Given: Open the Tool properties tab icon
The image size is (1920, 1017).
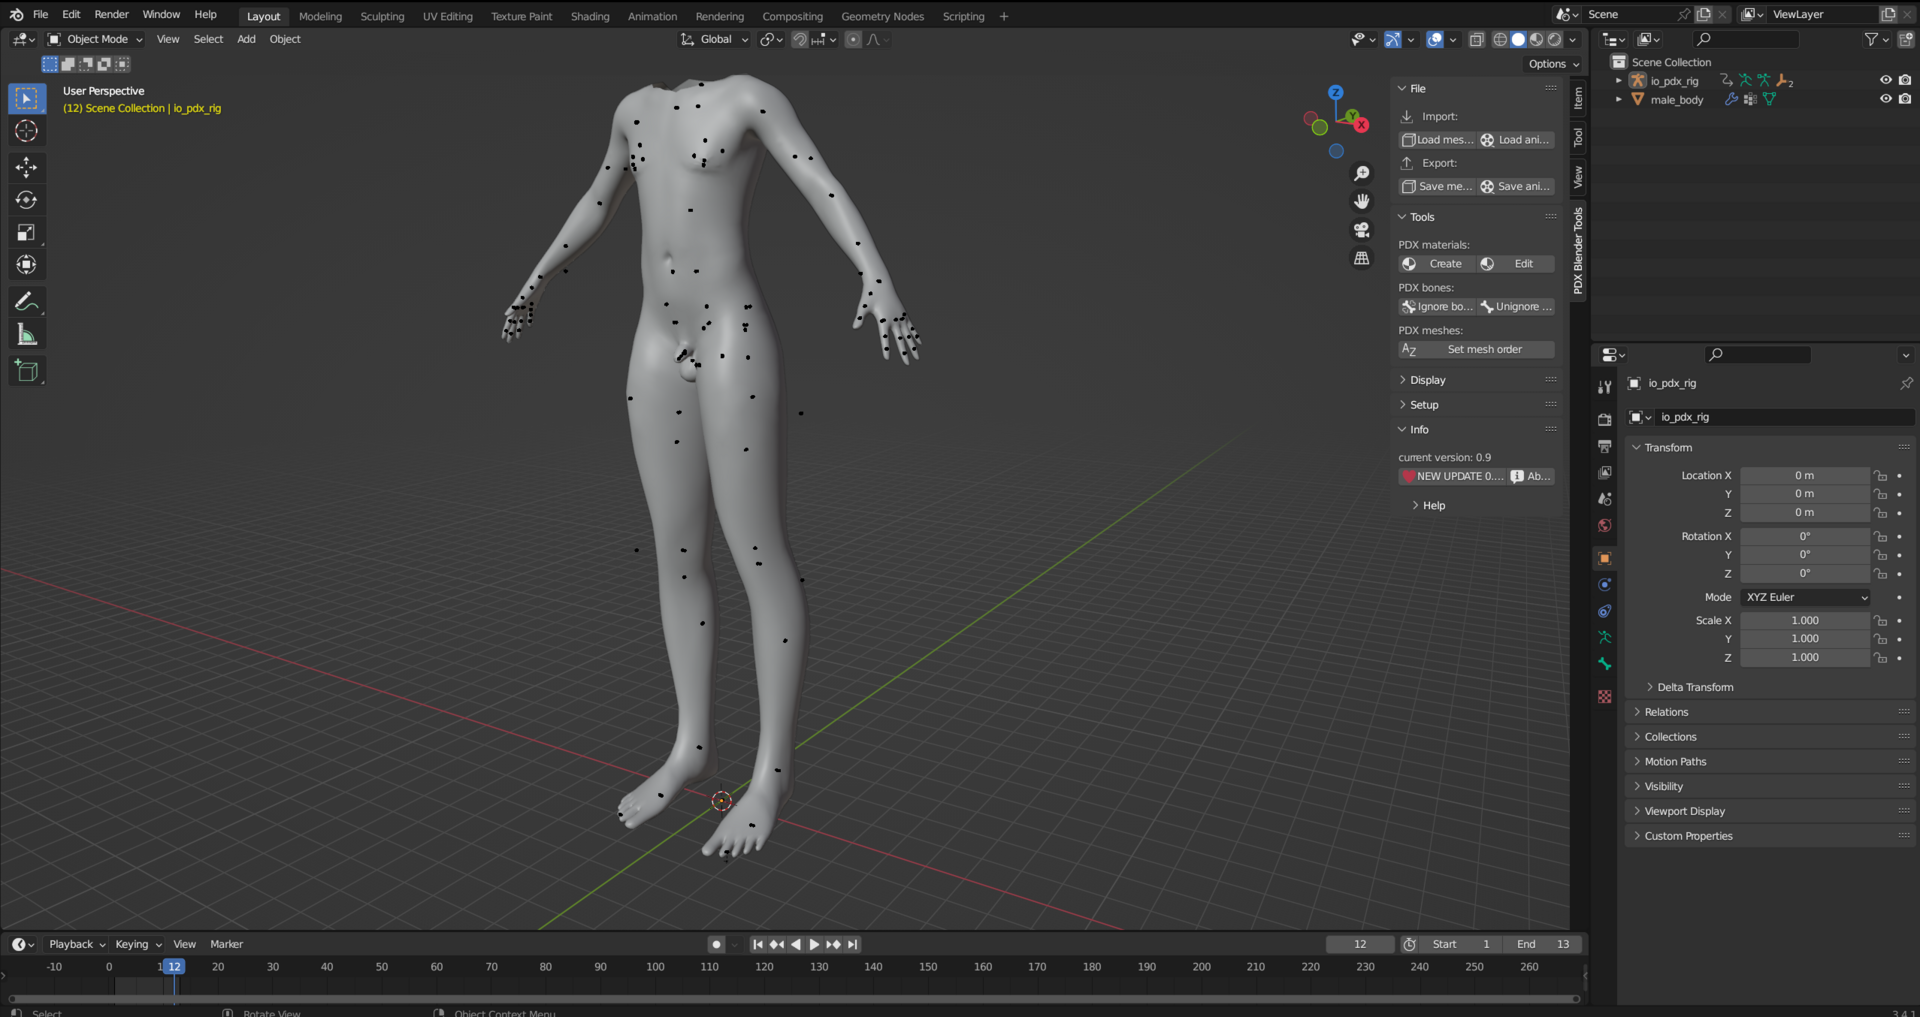Looking at the screenshot, I should coord(1604,387).
